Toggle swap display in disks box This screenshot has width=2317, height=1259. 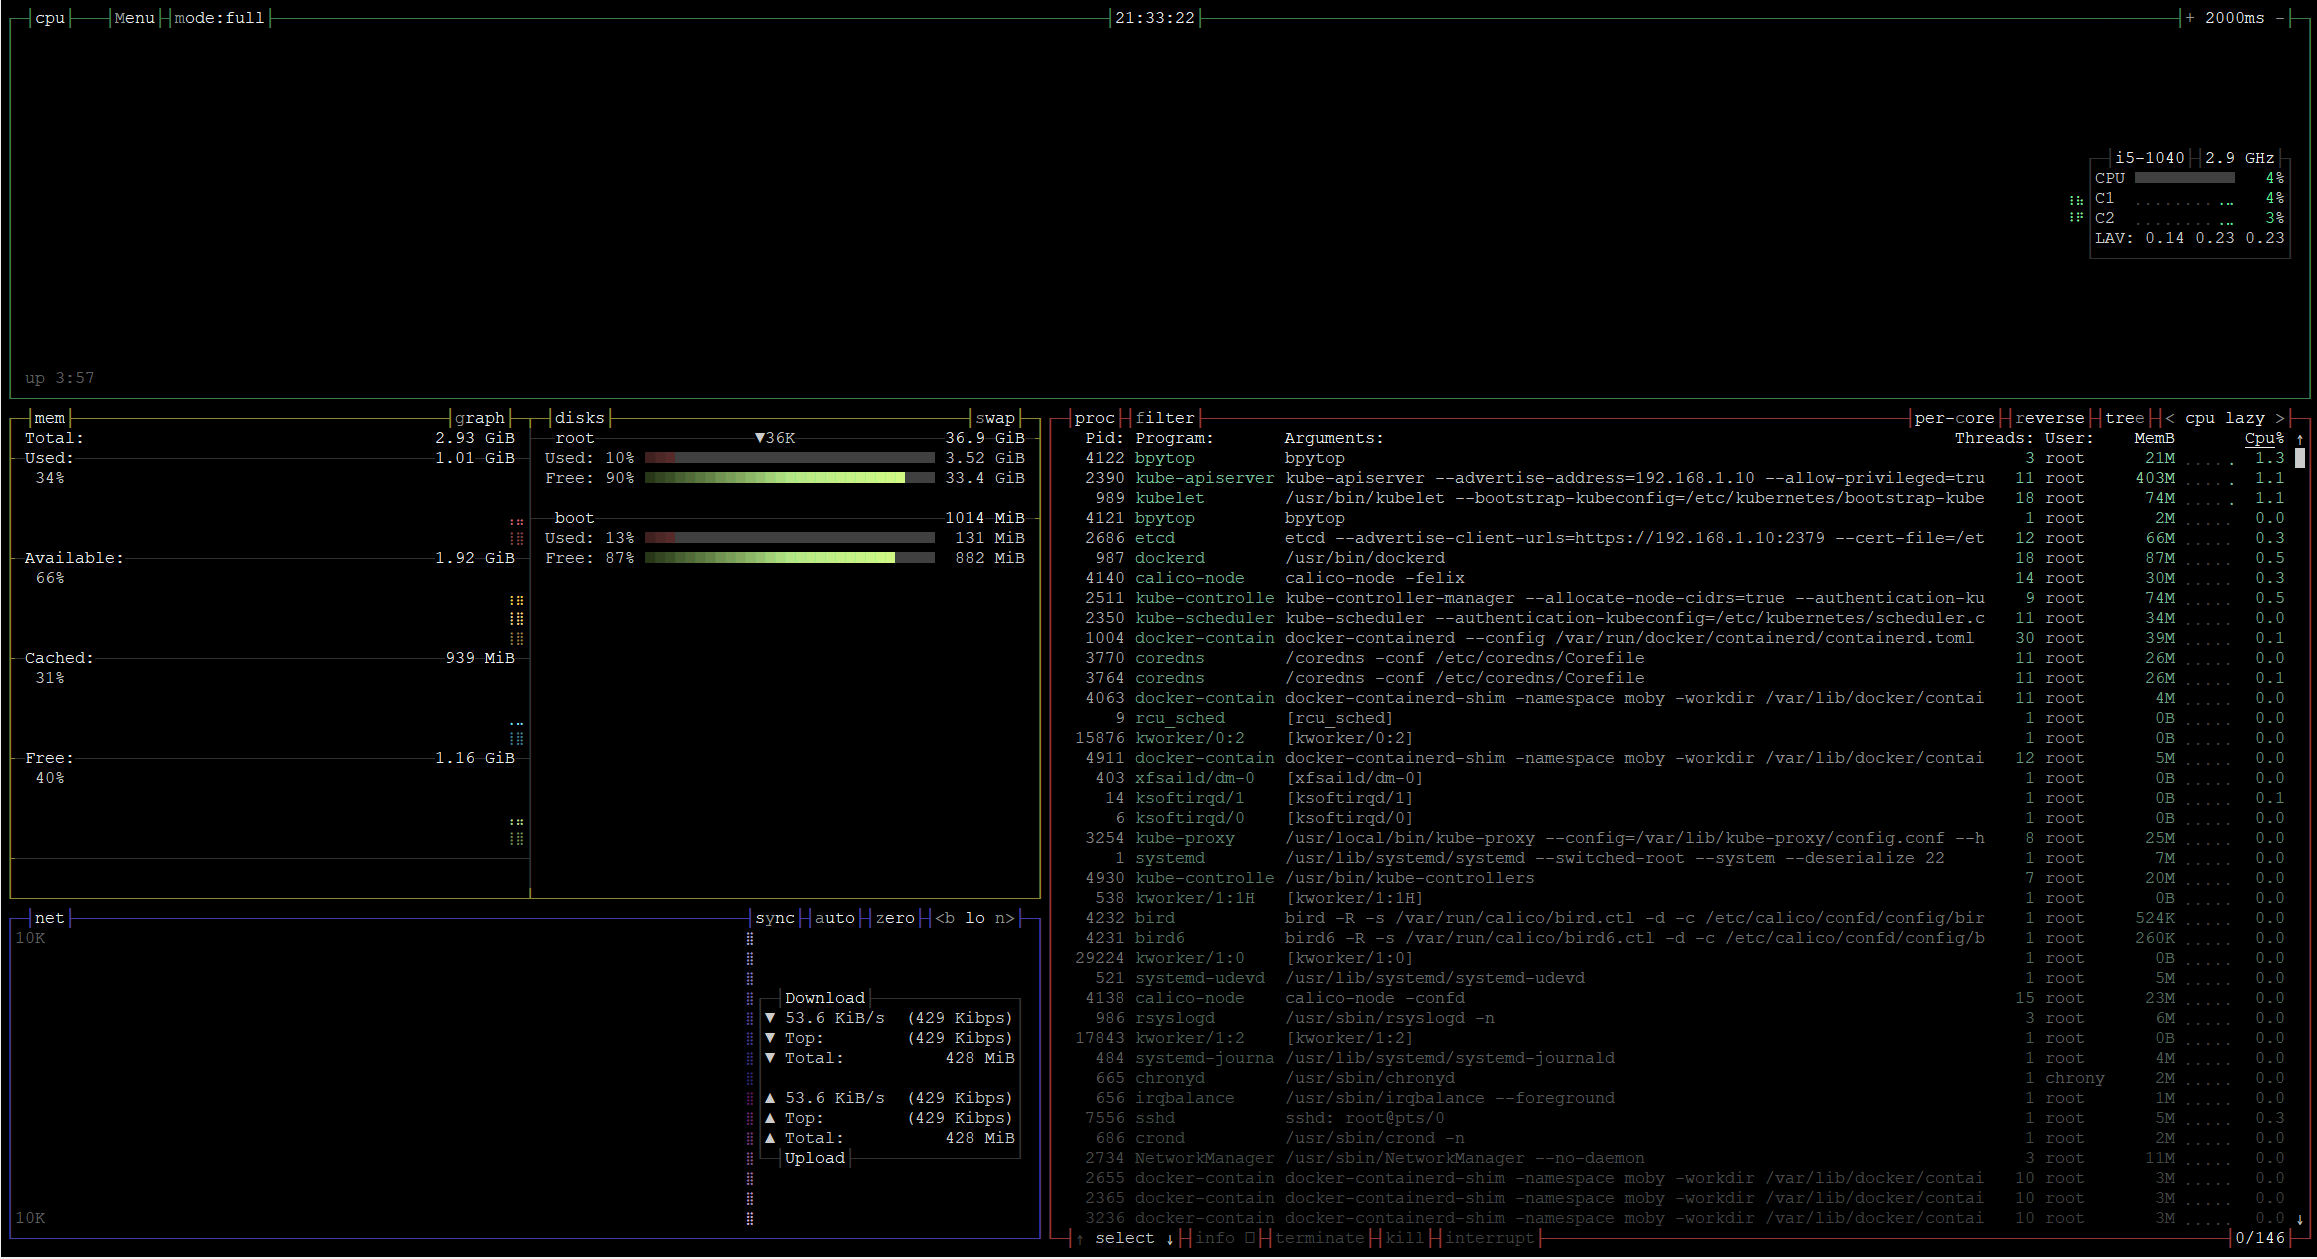[x=995, y=418]
